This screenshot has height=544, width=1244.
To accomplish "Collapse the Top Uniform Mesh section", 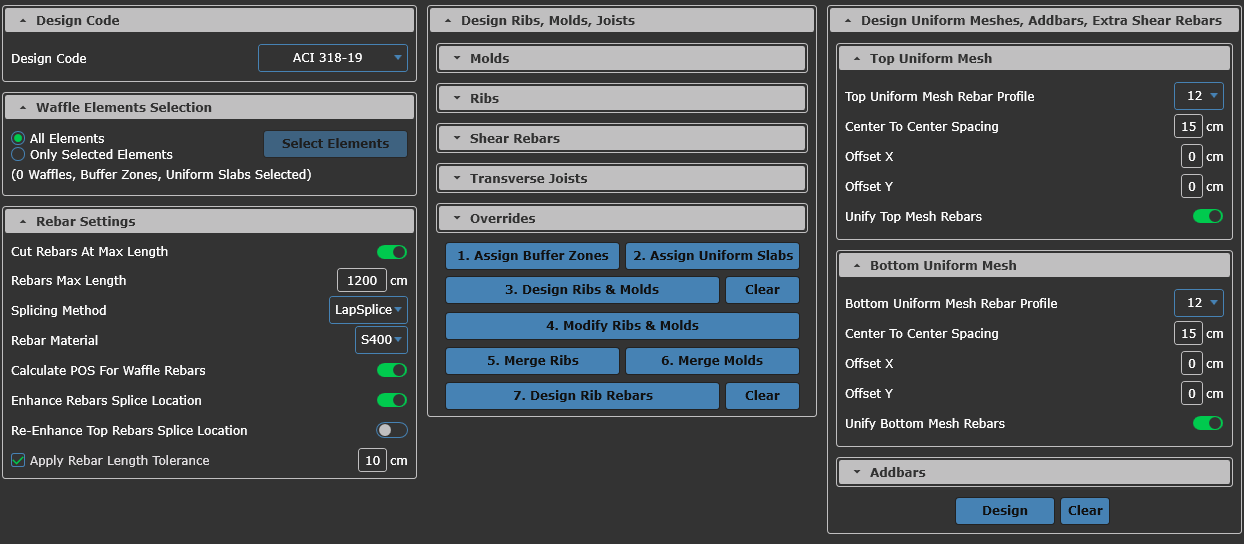I will [x=1033, y=58].
